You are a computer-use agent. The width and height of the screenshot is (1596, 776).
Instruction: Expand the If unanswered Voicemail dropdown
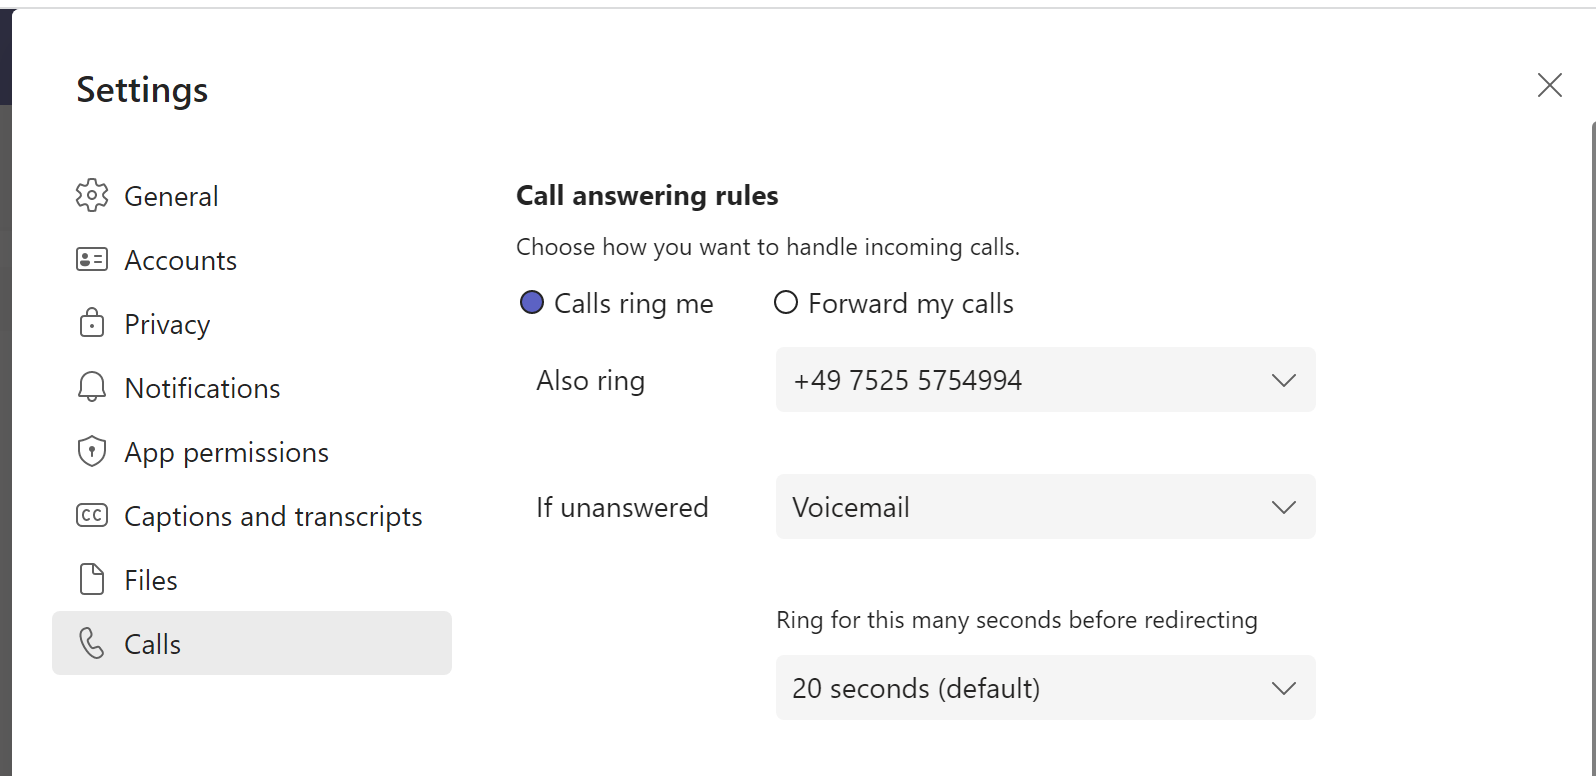coord(1045,507)
